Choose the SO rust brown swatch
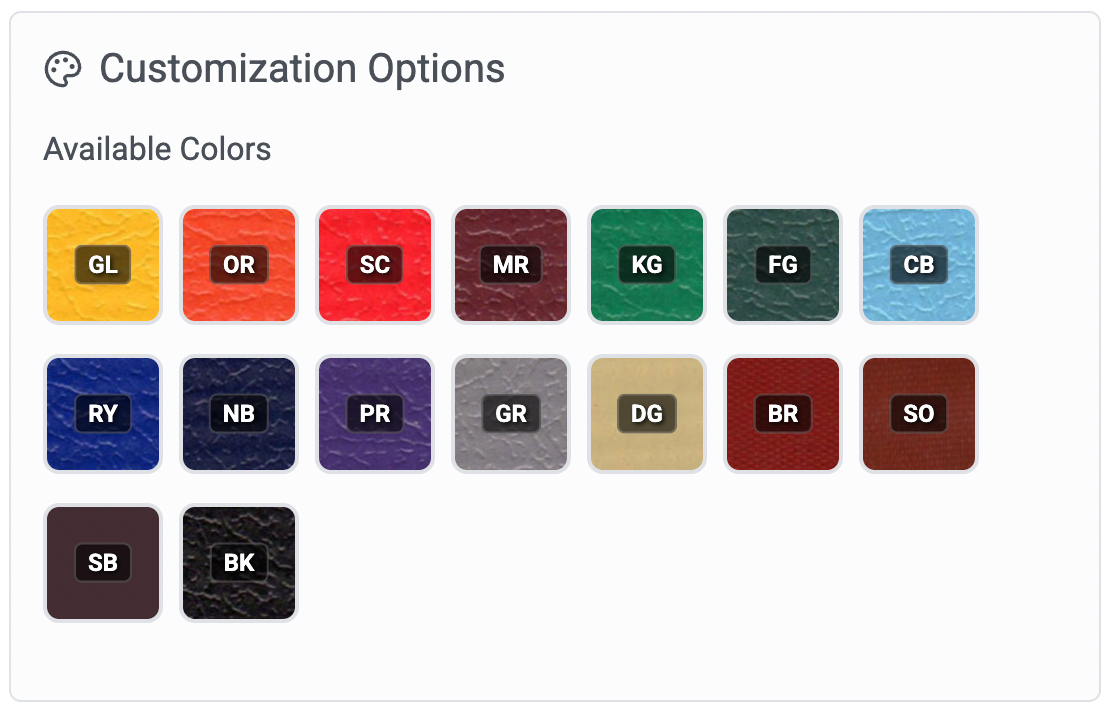Image resolution: width=1118 pixels, height=722 pixels. (x=918, y=414)
